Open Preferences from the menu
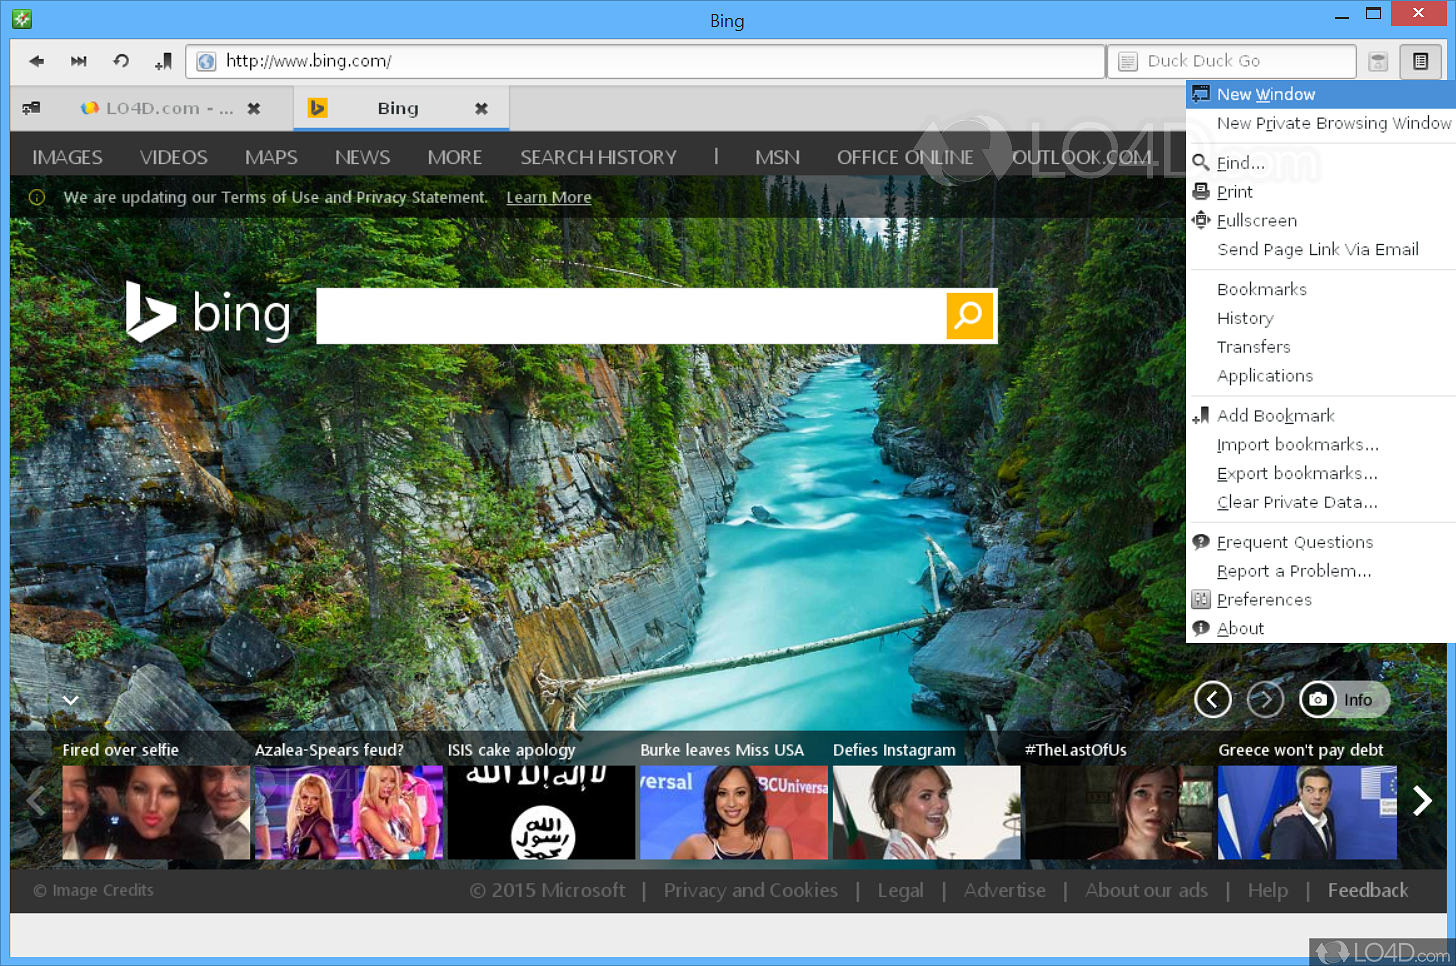 pos(1320,600)
